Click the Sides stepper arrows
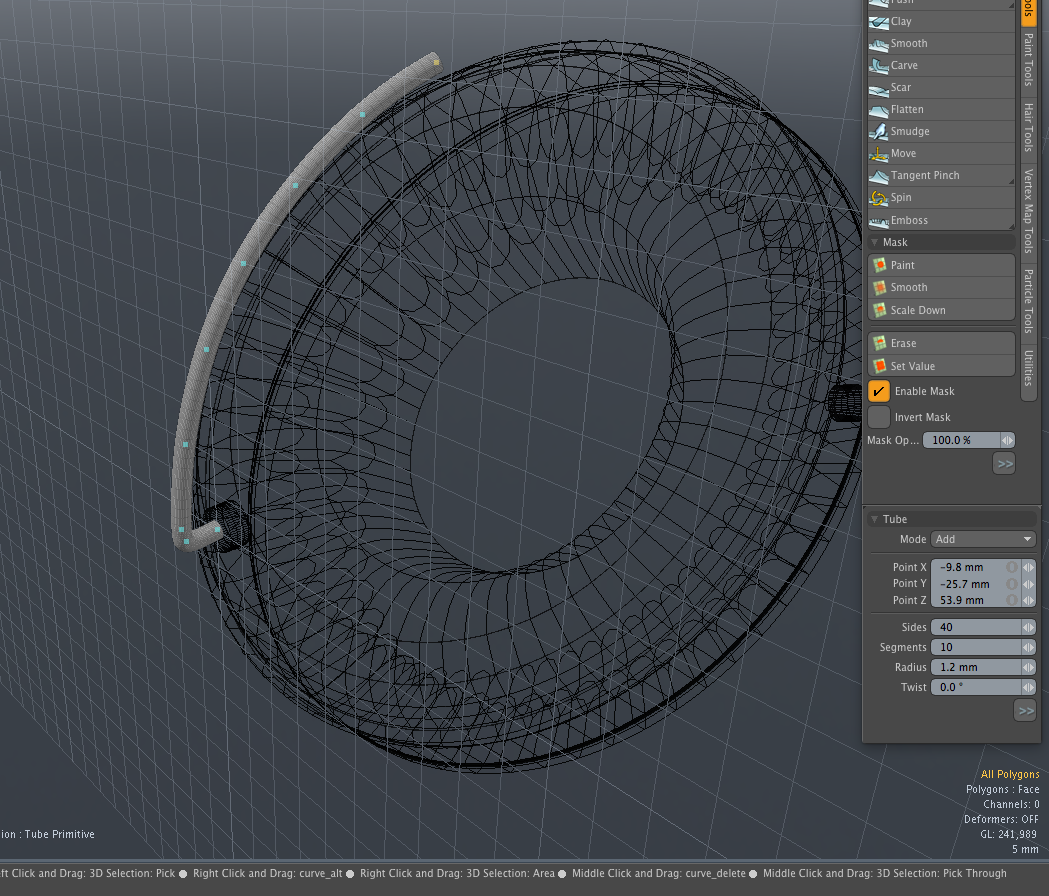Image resolution: width=1049 pixels, height=896 pixels. click(1029, 628)
